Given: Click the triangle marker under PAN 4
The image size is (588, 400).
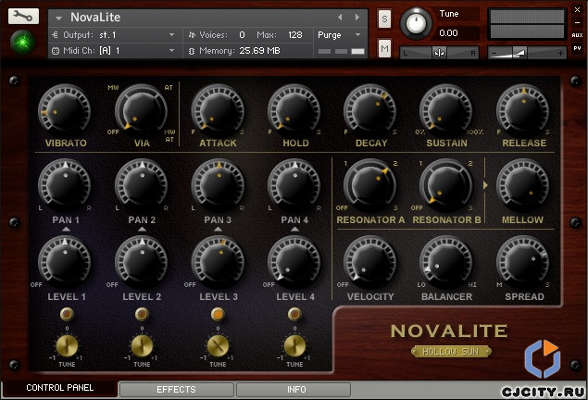Looking at the screenshot, I should point(295,229).
